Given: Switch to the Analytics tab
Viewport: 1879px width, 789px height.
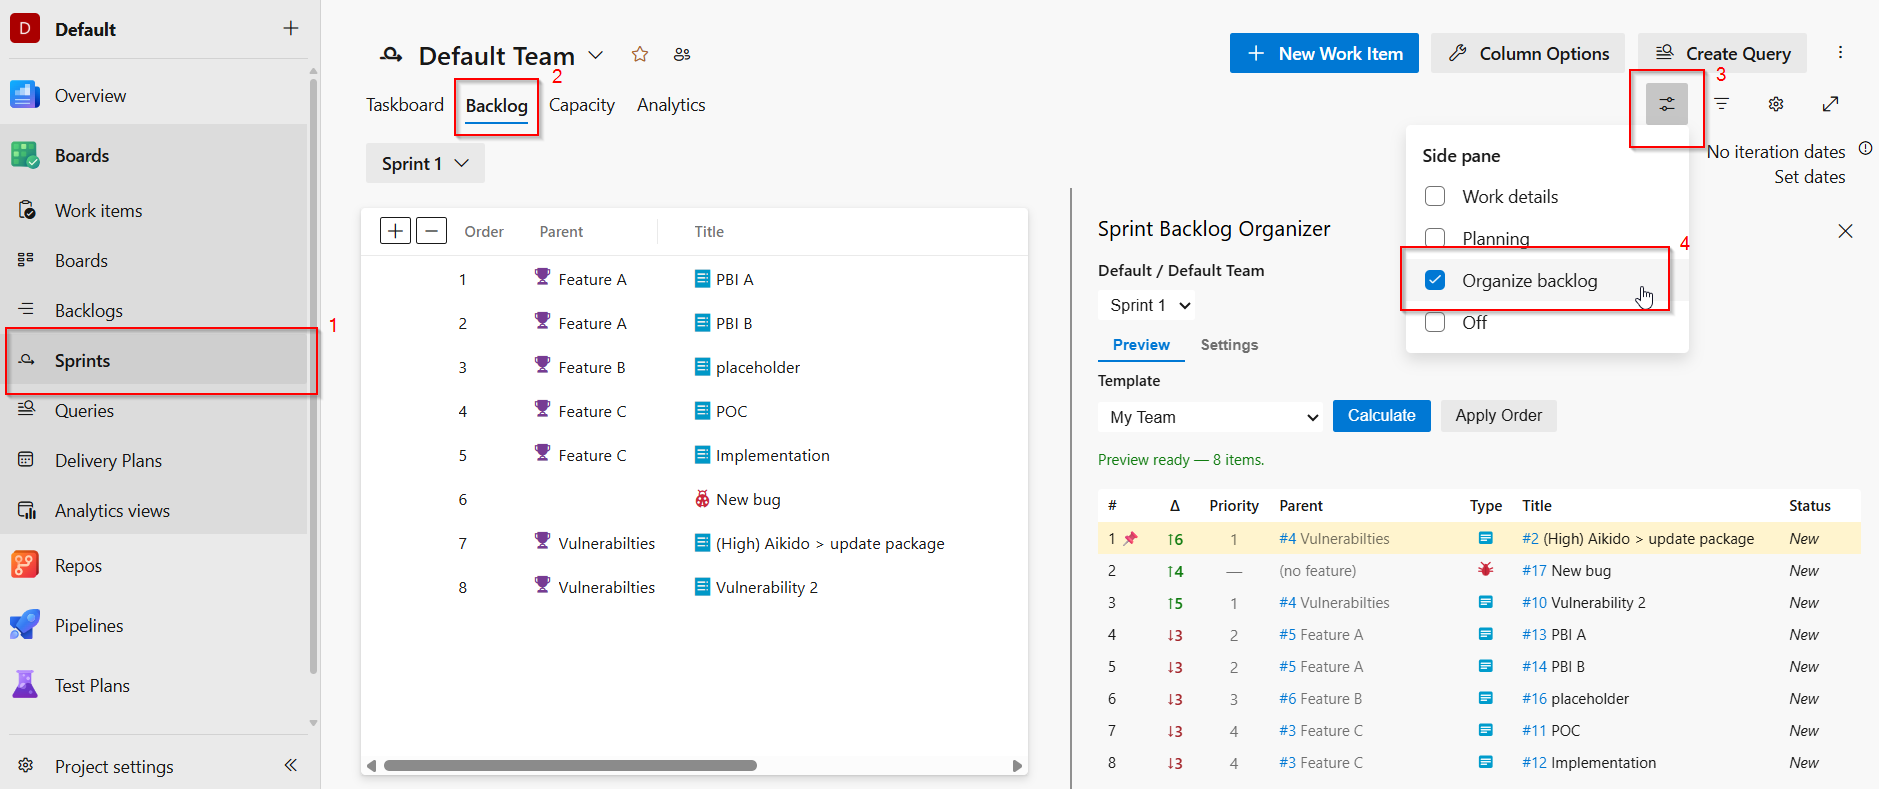Looking at the screenshot, I should 671,104.
